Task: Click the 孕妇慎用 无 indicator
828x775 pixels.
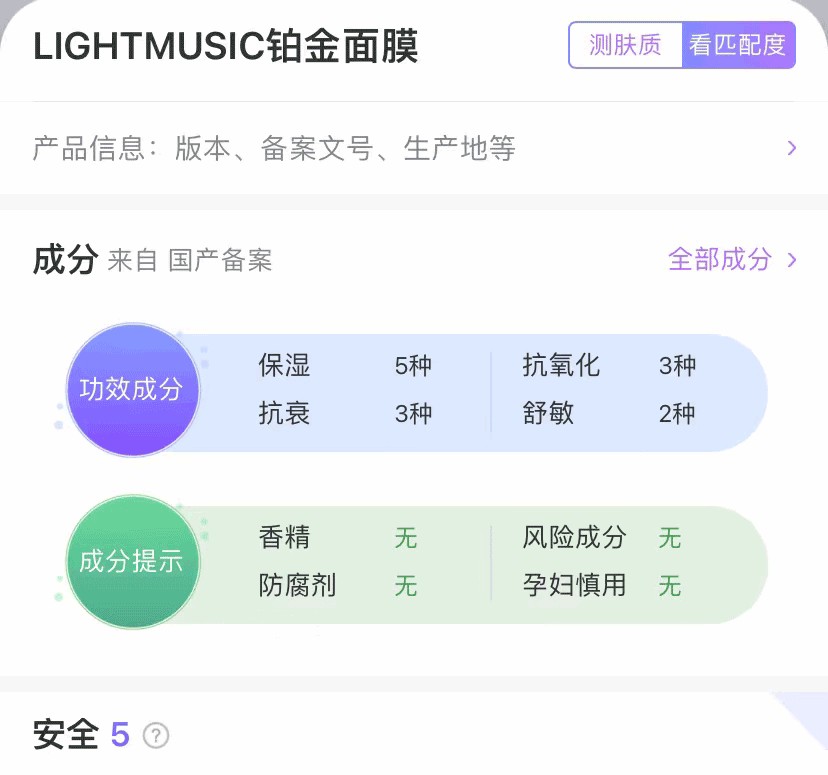Action: (601, 585)
